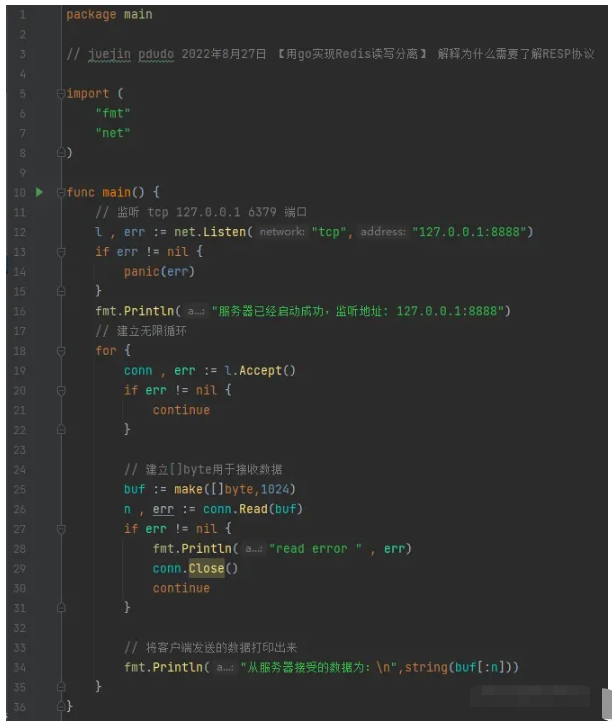Run main via the green gutter arrow
This screenshot has height=723, width=612.
click(39, 192)
